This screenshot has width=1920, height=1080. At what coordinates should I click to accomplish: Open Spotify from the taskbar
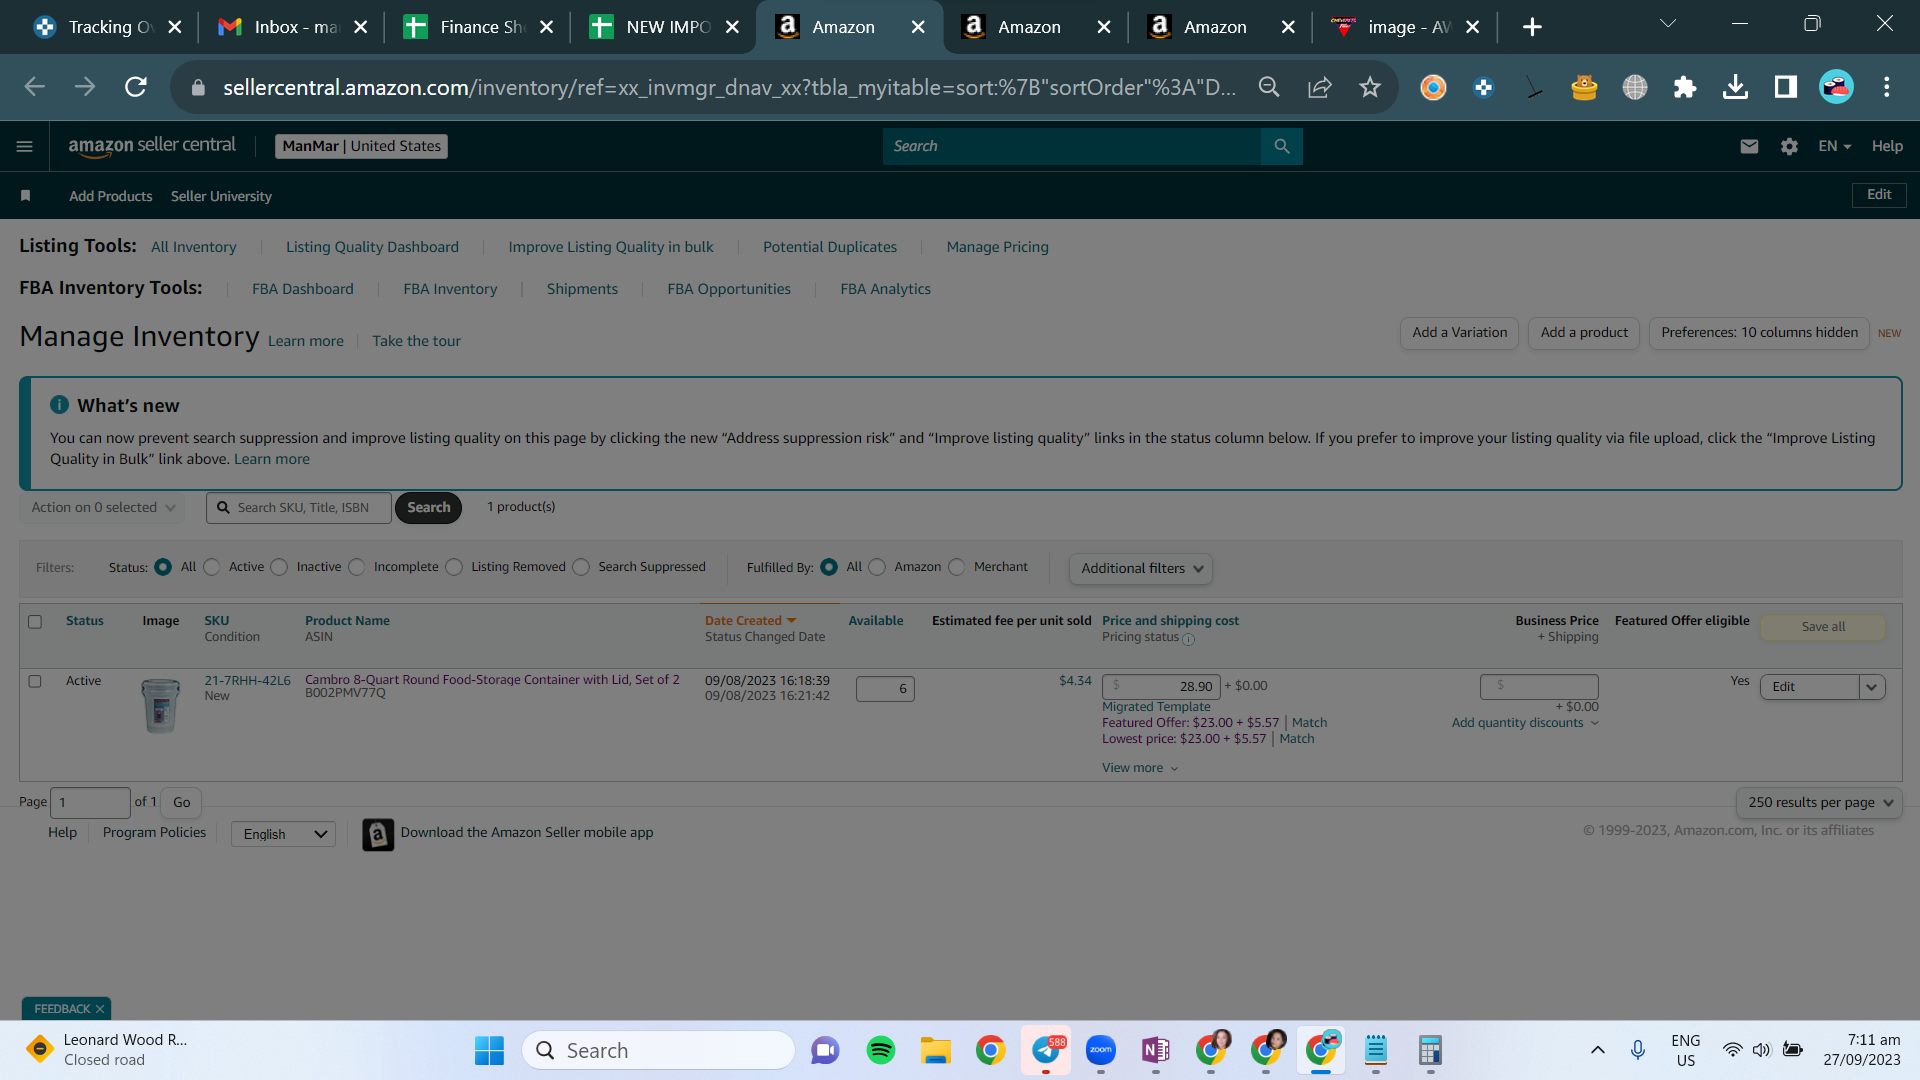pos(881,1050)
